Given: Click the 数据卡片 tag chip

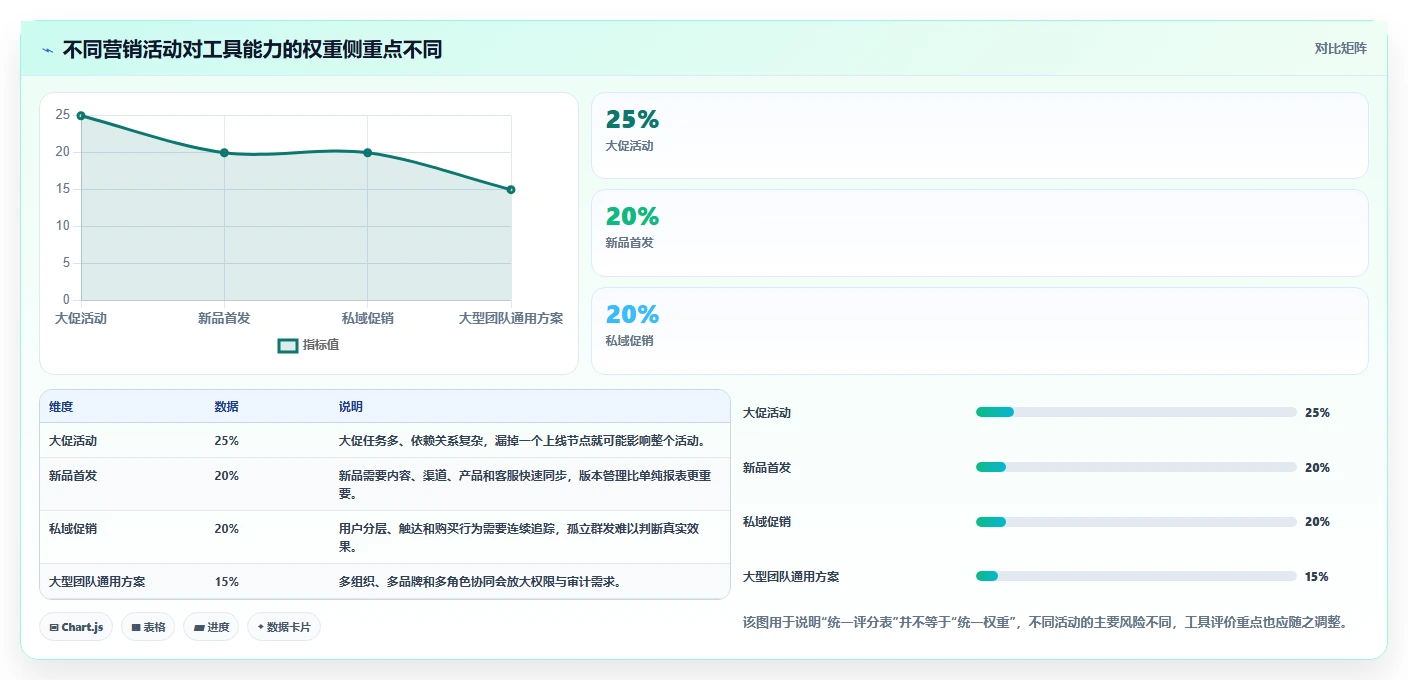Looking at the screenshot, I should click(284, 627).
